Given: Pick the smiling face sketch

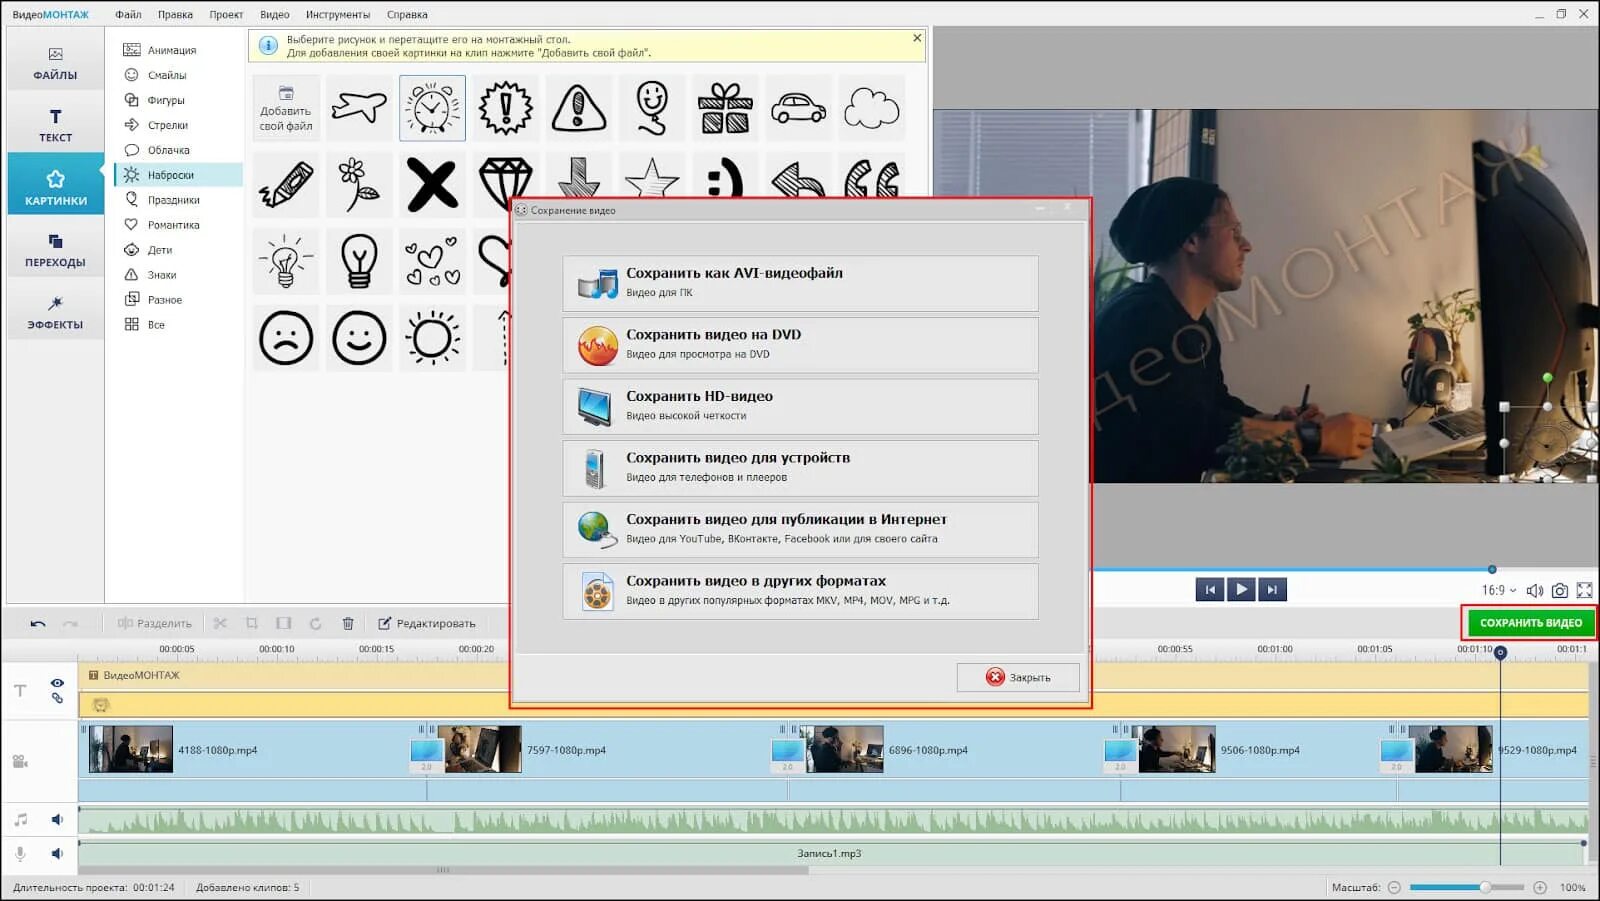Looking at the screenshot, I should (x=359, y=338).
